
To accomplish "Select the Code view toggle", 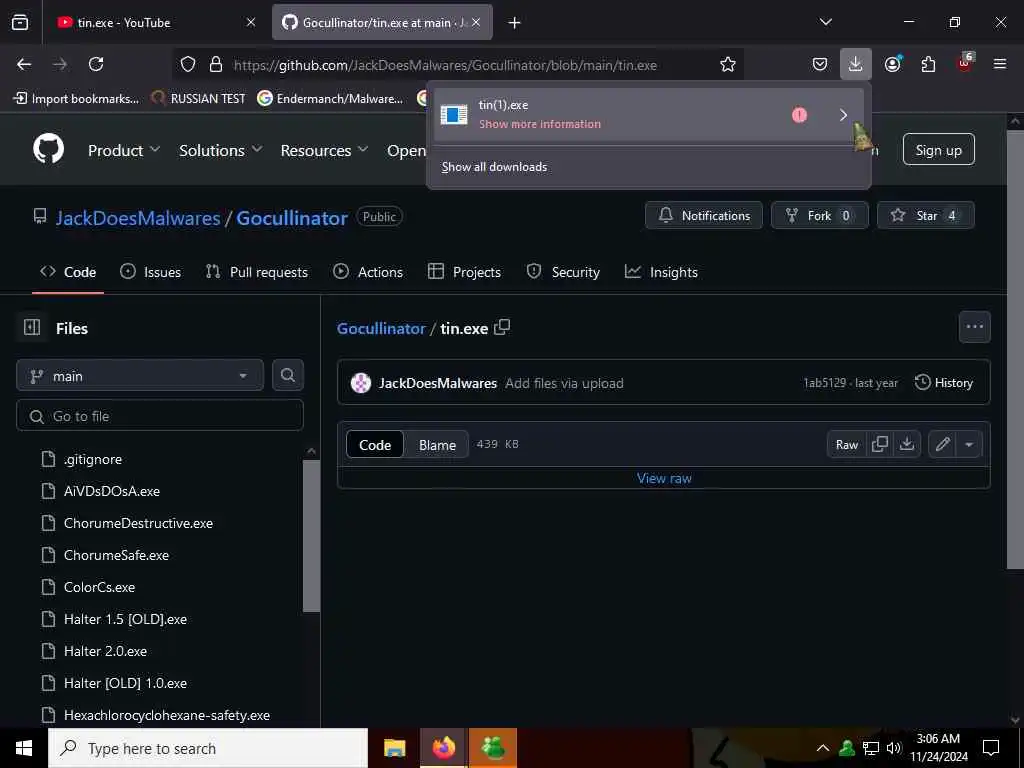I will coord(375,445).
